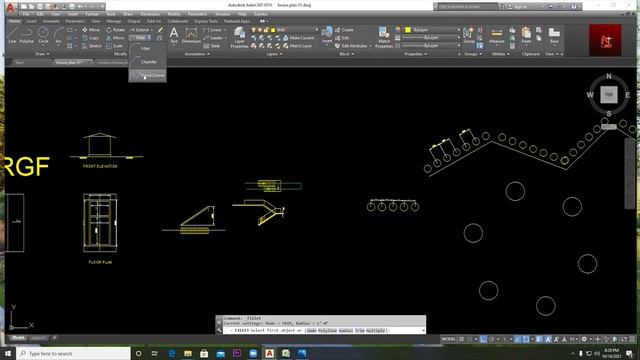640x360 pixels.
Task: Expand the Draw panel
Action: pos(42,54)
